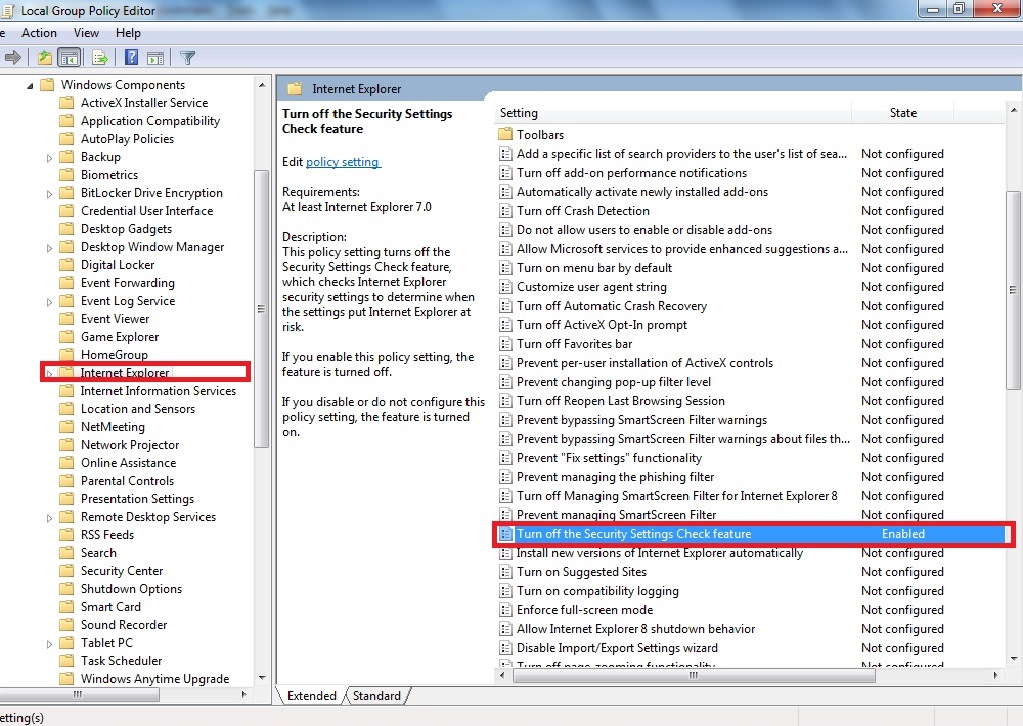Sort by the Setting column header
The height and width of the screenshot is (726, 1023).
pyautogui.click(x=673, y=113)
